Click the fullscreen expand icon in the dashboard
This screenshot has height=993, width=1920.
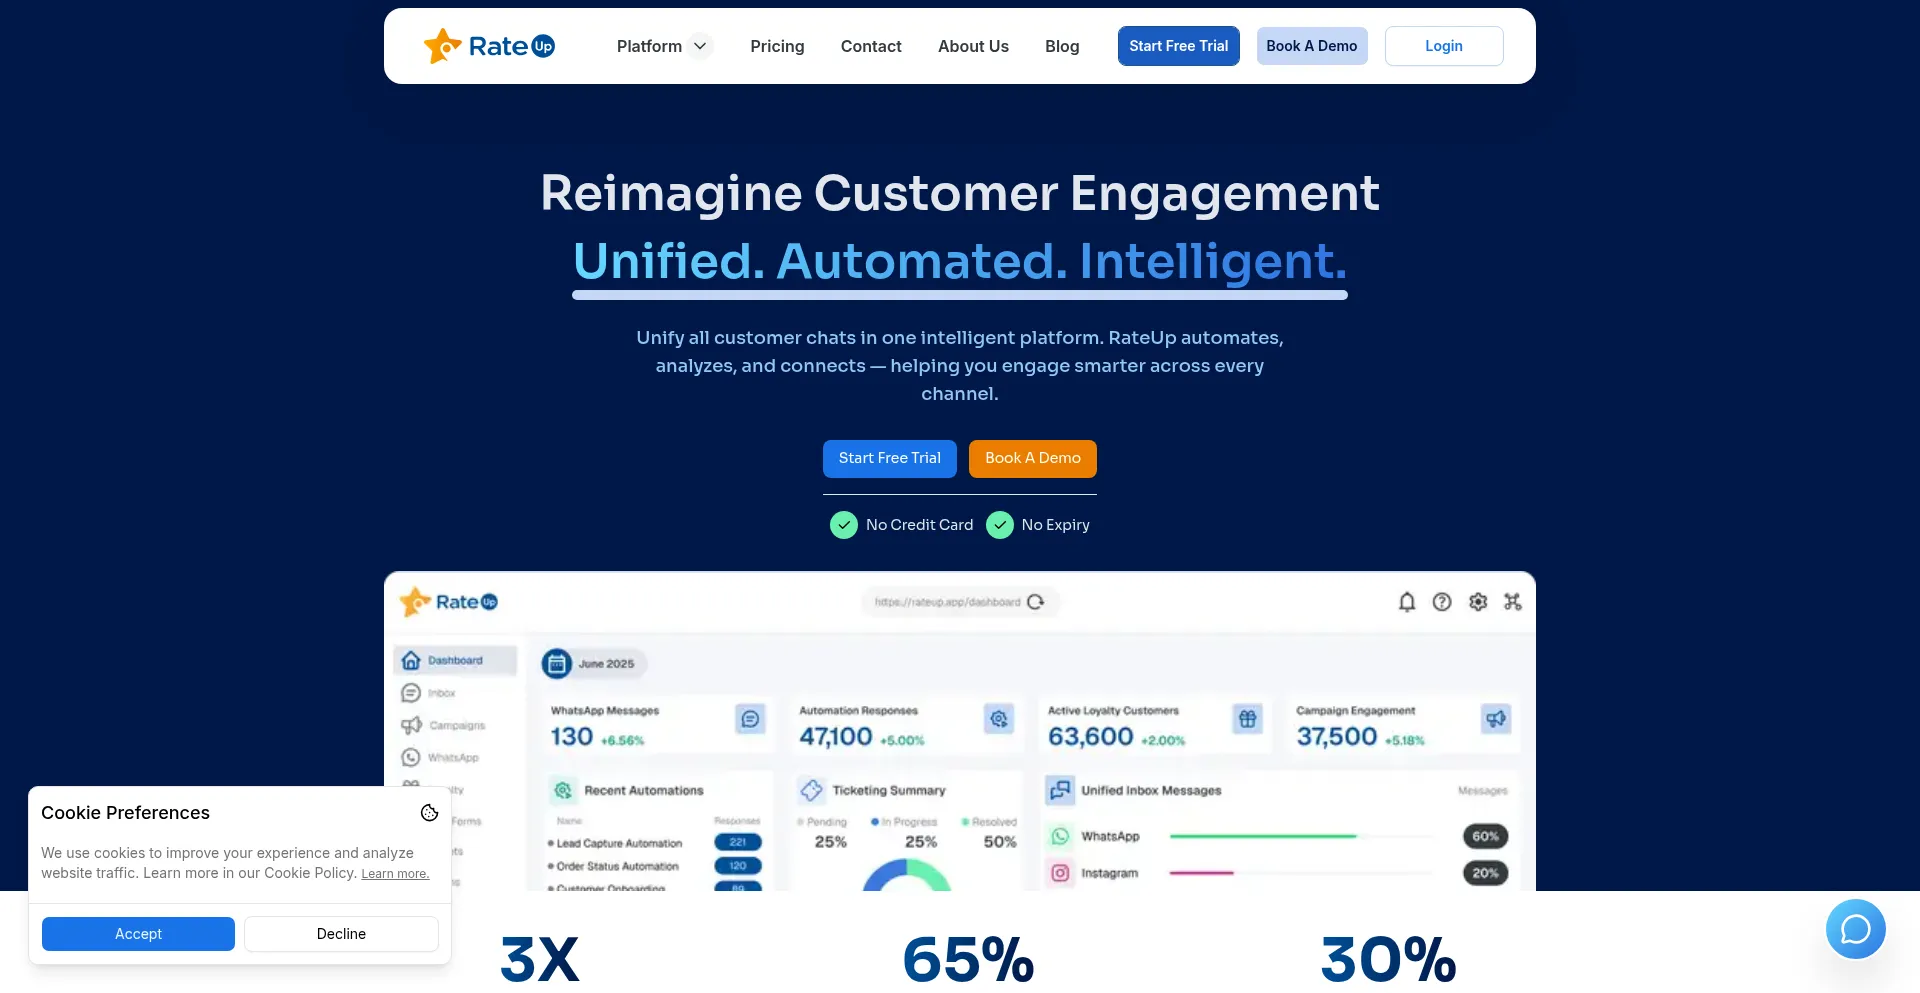(1513, 602)
